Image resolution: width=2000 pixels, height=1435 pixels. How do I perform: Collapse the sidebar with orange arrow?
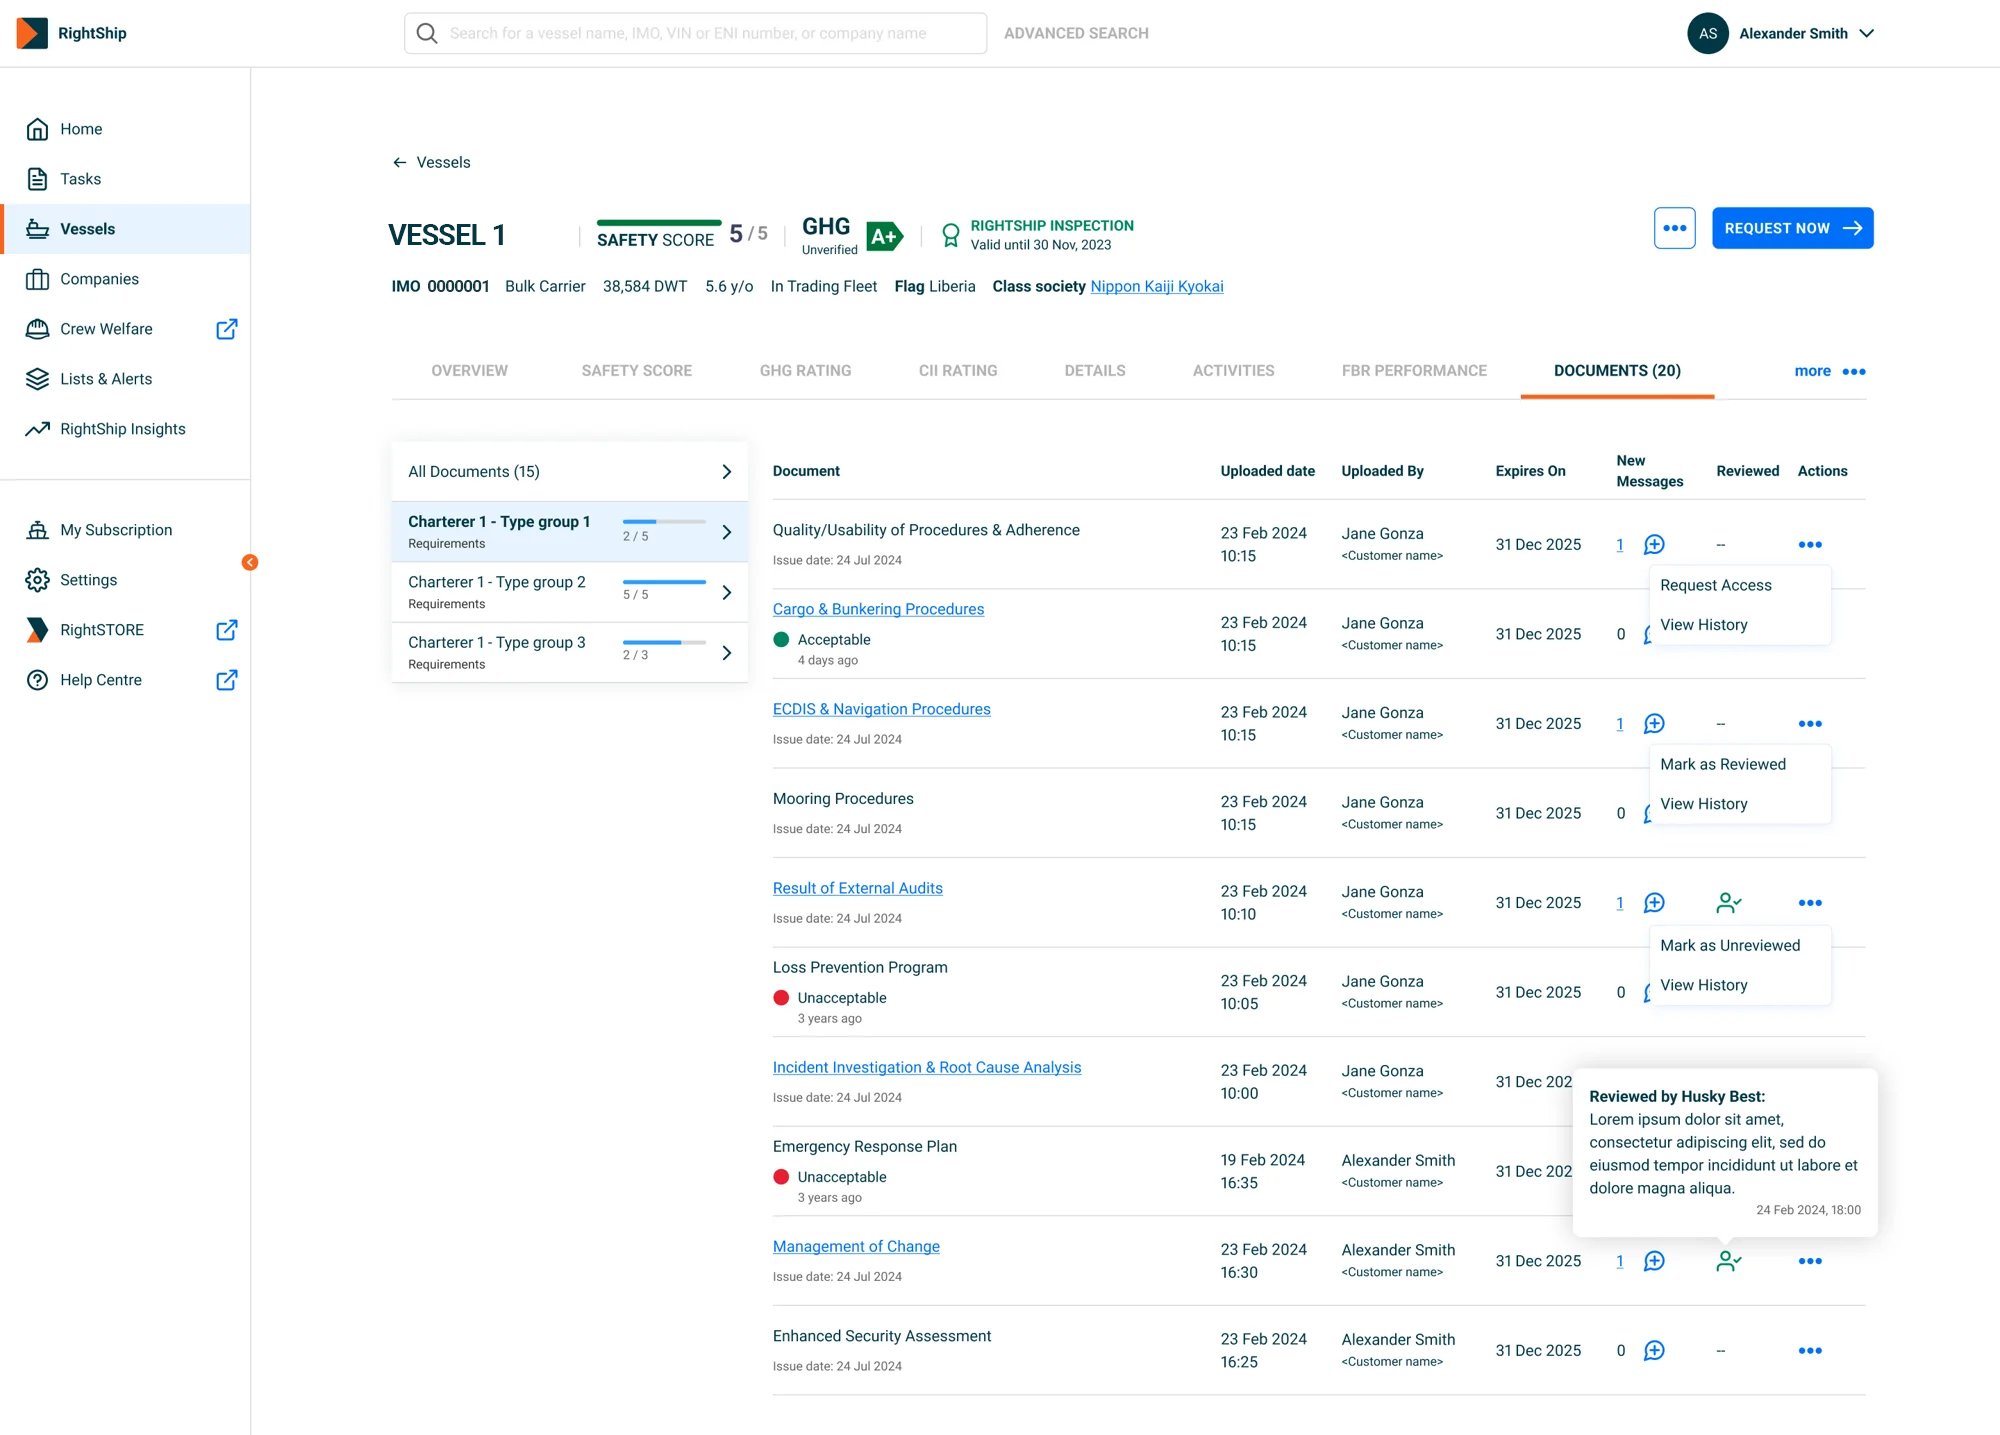pos(250,562)
